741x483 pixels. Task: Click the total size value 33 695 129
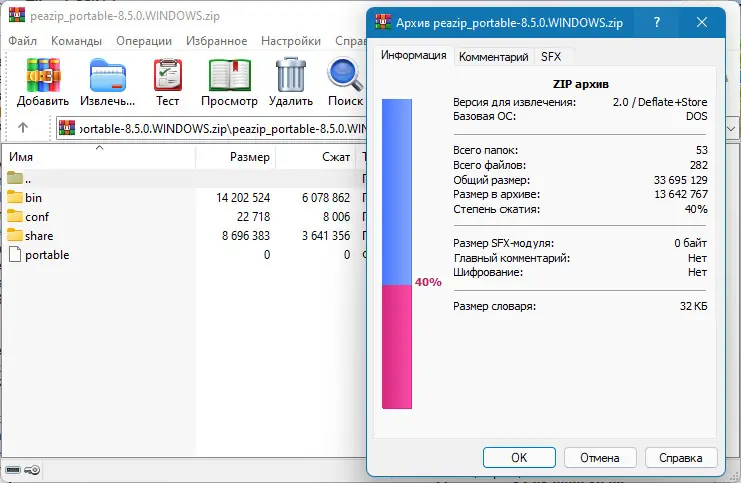[681, 180]
